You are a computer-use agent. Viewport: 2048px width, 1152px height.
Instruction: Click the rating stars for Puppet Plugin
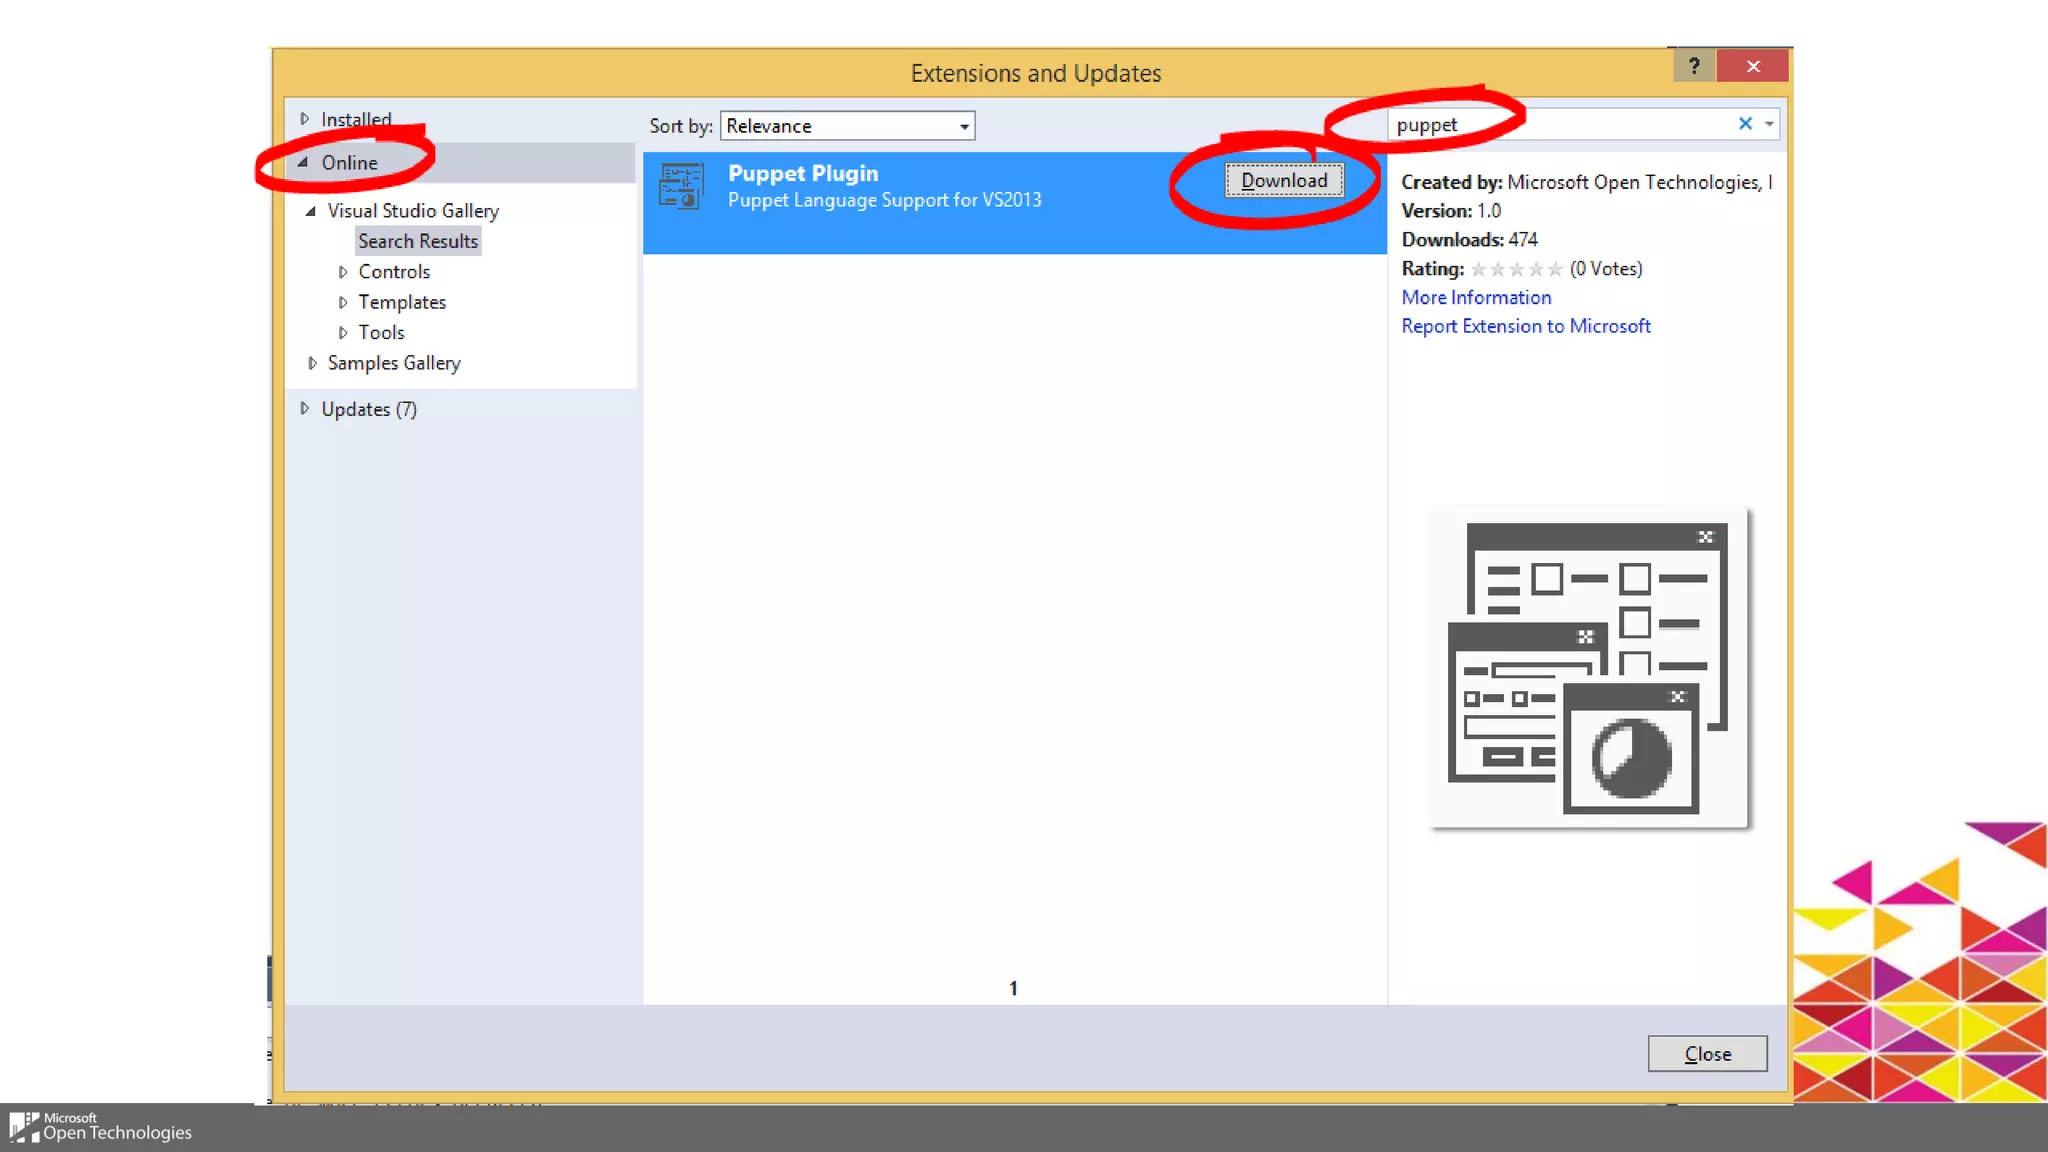click(x=1516, y=269)
